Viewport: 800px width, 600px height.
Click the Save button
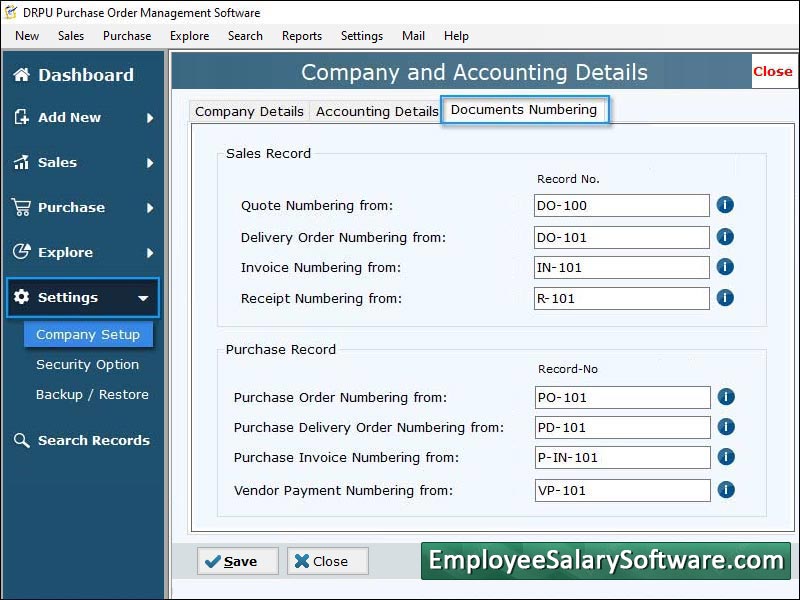[237, 561]
